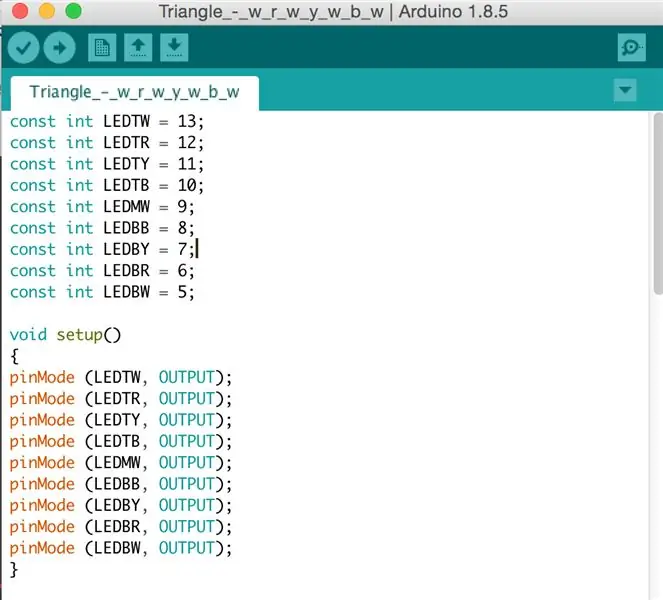This screenshot has width=663, height=600.
Task: Click the line 'const int LEDBB = 8;'
Action: pyautogui.click(x=102, y=228)
